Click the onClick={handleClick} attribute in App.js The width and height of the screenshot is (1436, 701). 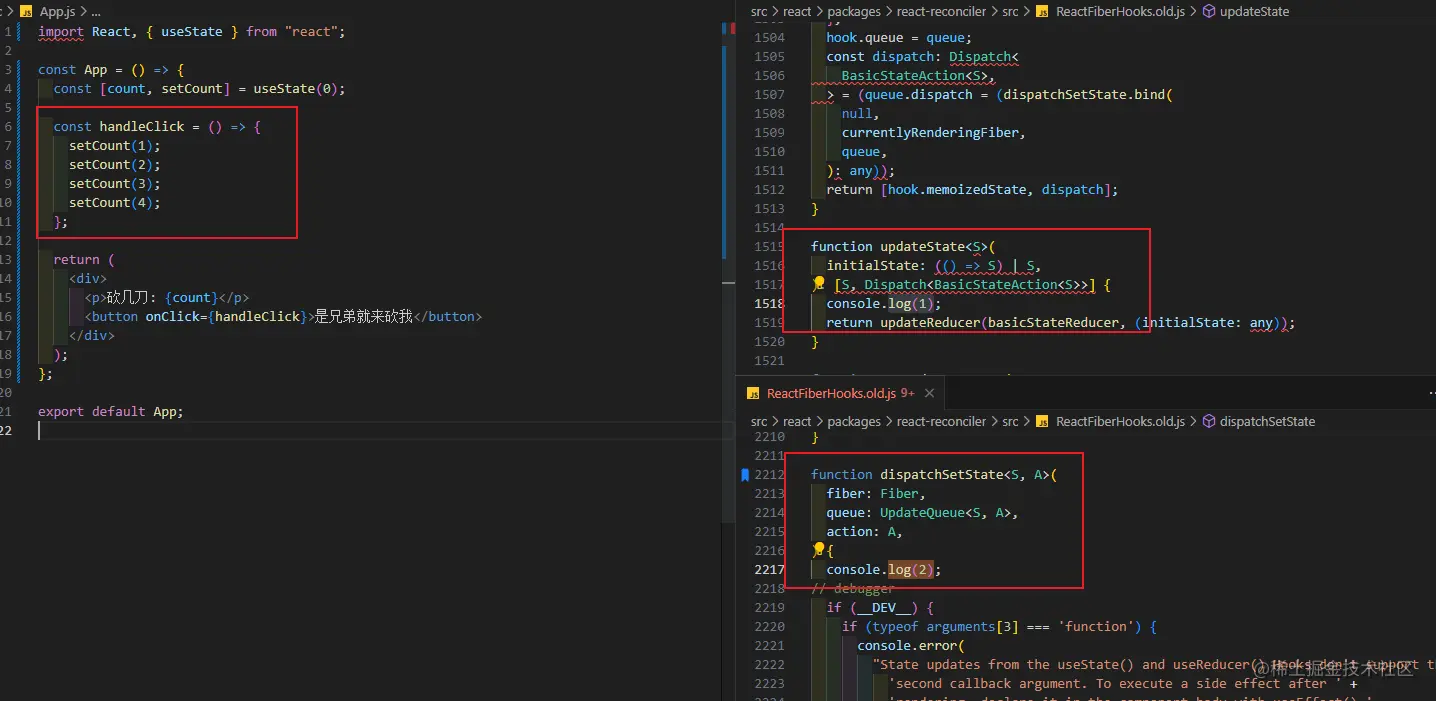click(x=225, y=317)
